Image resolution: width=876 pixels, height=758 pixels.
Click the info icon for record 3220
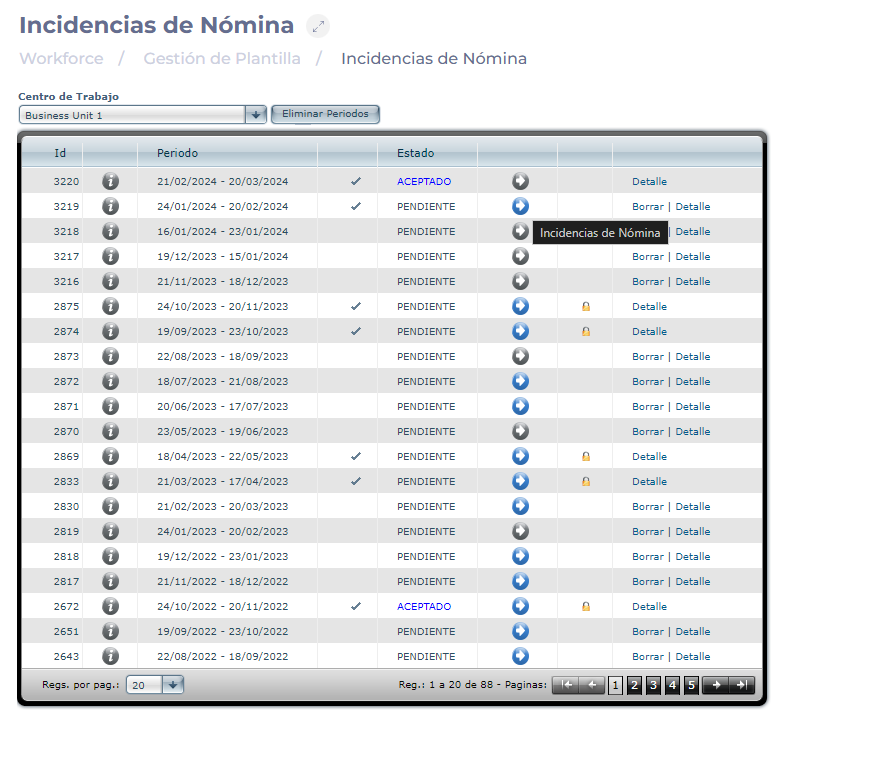pyautogui.click(x=111, y=181)
